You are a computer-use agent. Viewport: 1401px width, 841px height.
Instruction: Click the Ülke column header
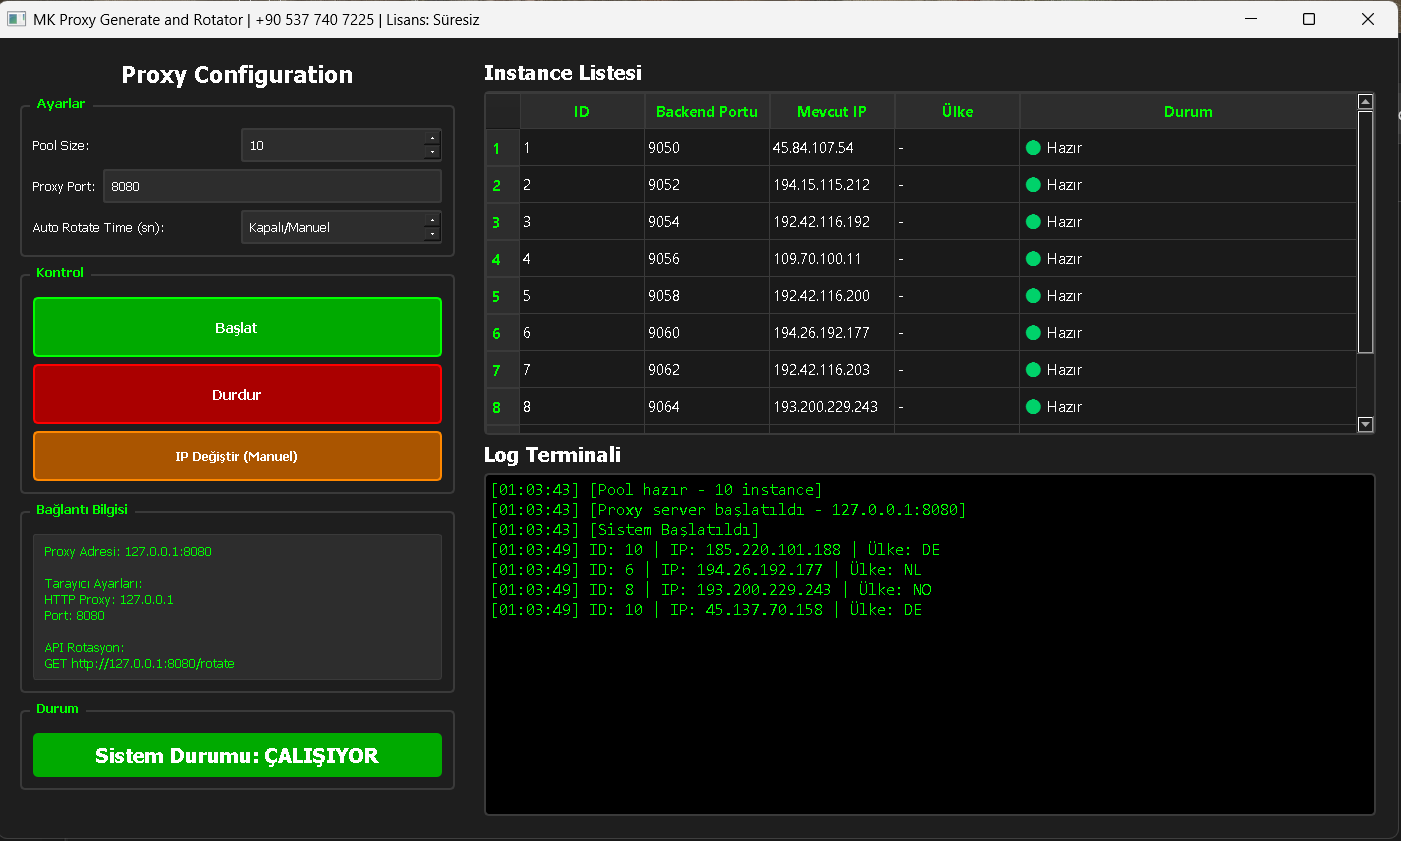click(x=957, y=111)
